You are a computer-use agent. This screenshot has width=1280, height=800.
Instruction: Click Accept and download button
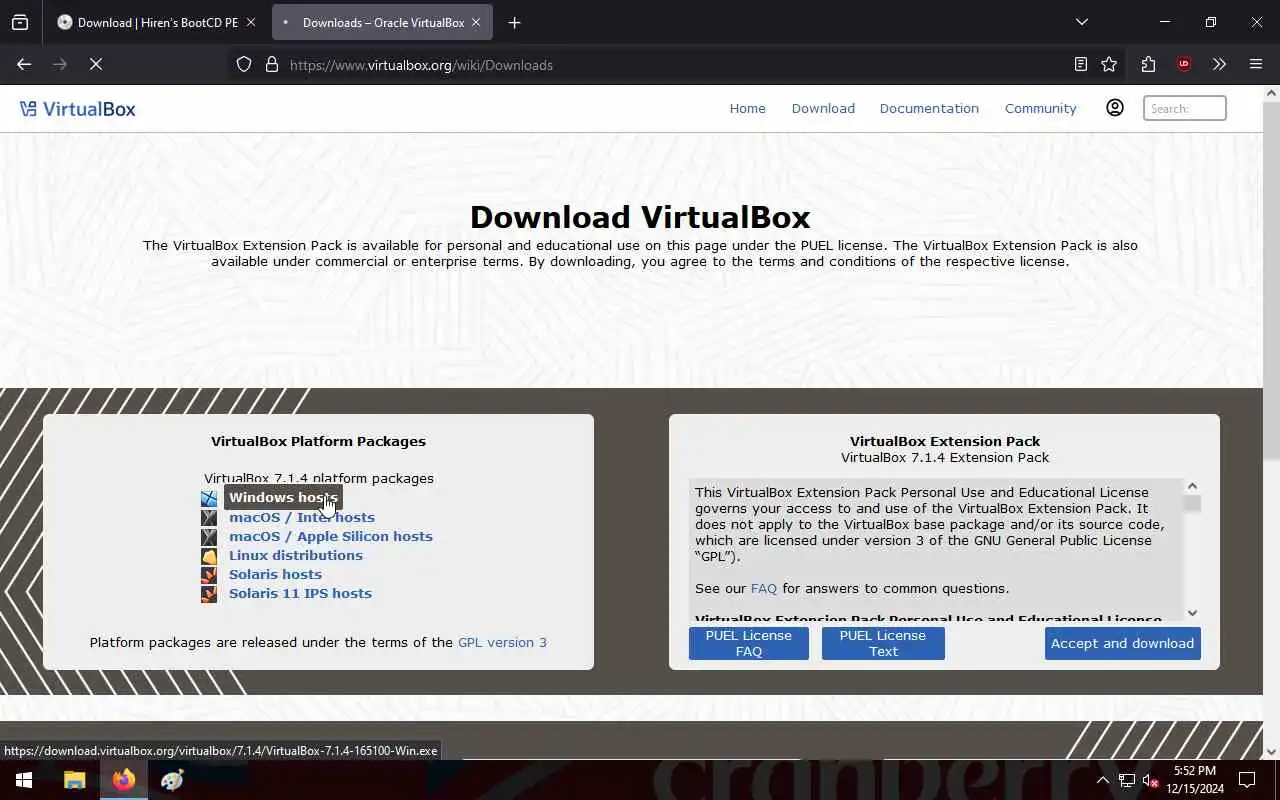click(1122, 643)
